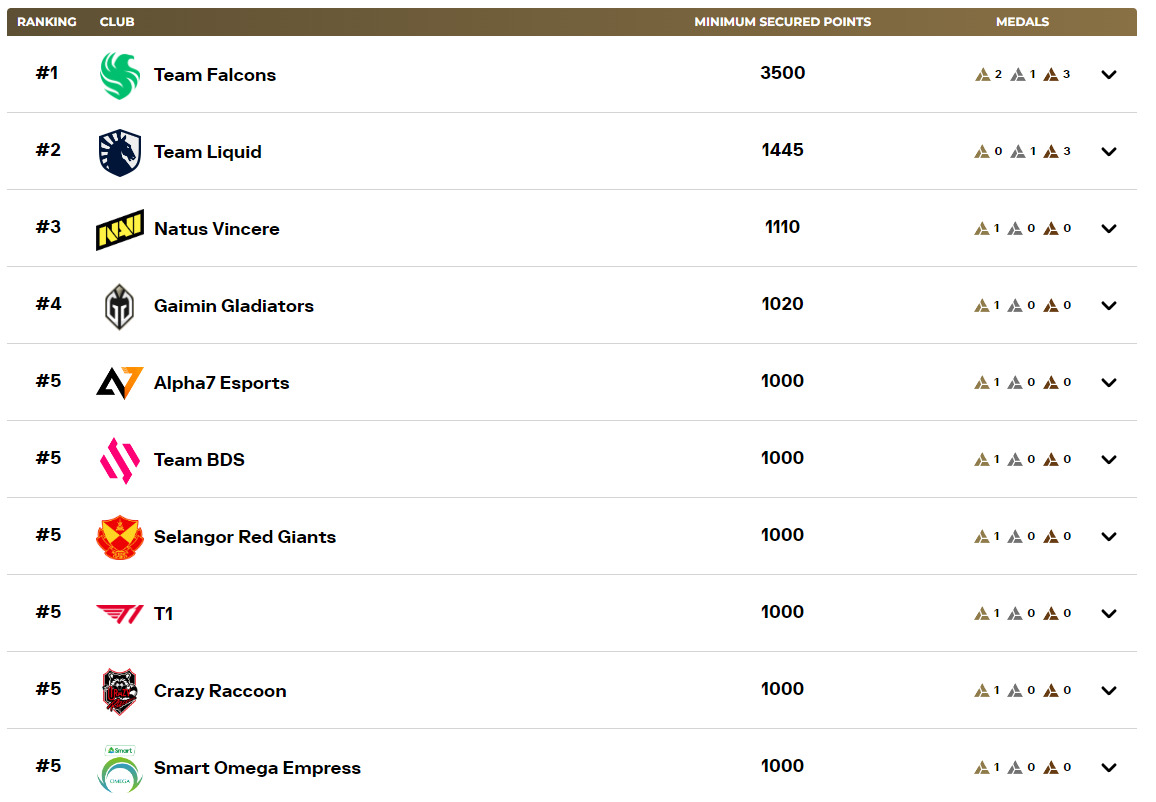Click the Selangor Red Giants crest
Screen dimensions: 1156x802
pyautogui.click(x=120, y=537)
